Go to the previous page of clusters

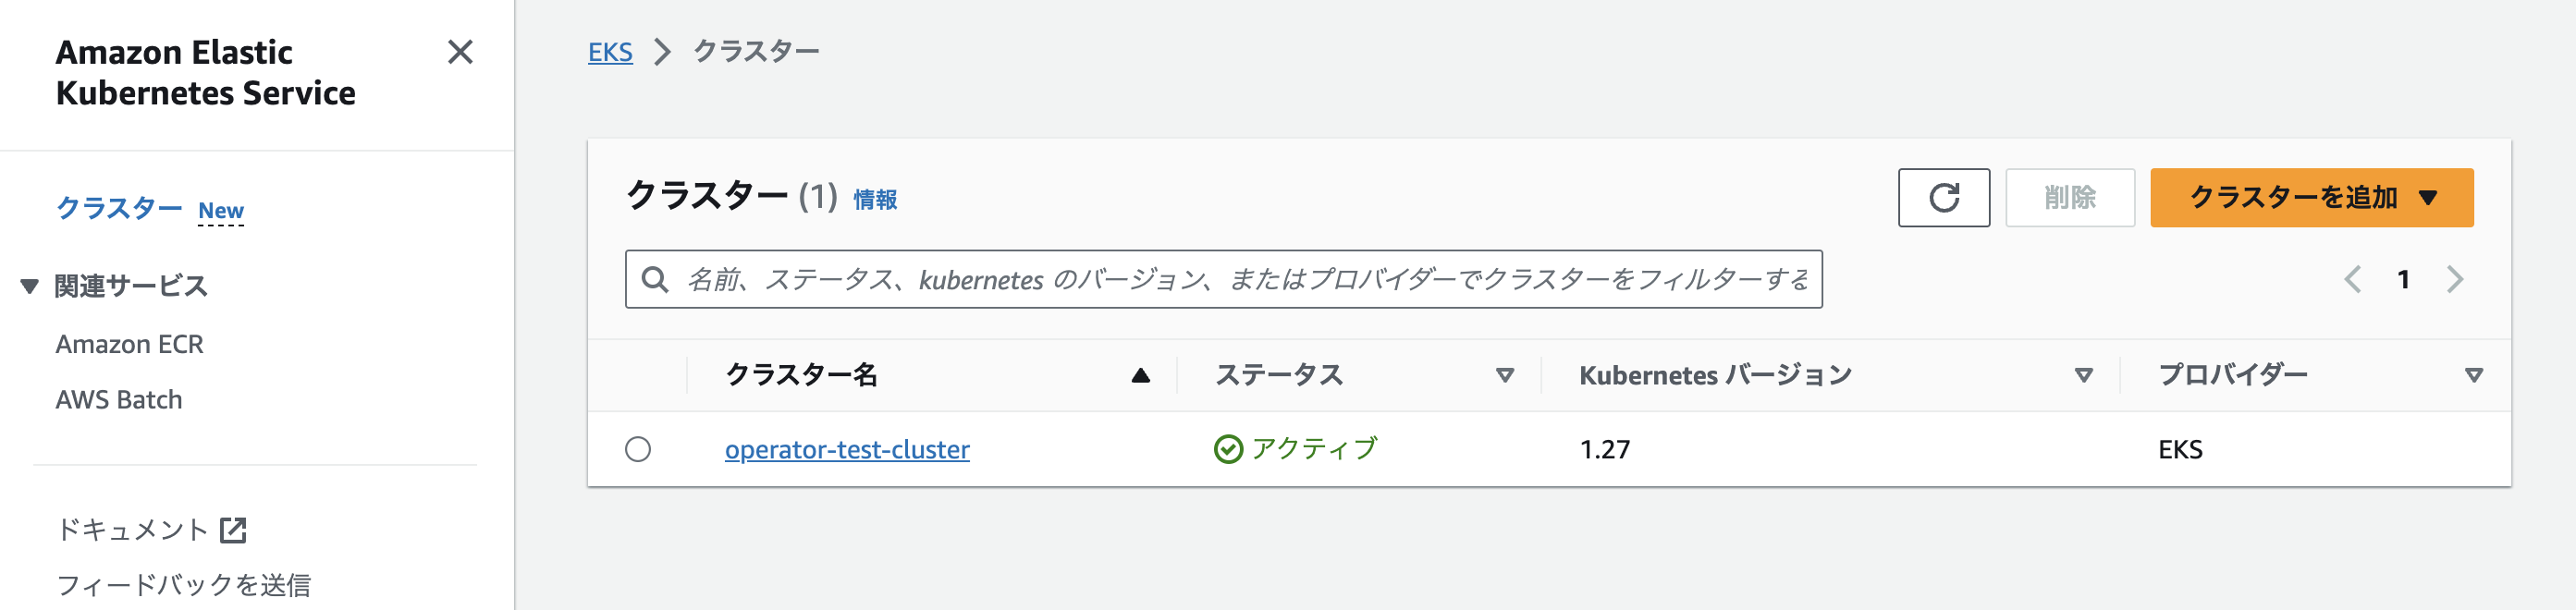(2352, 279)
